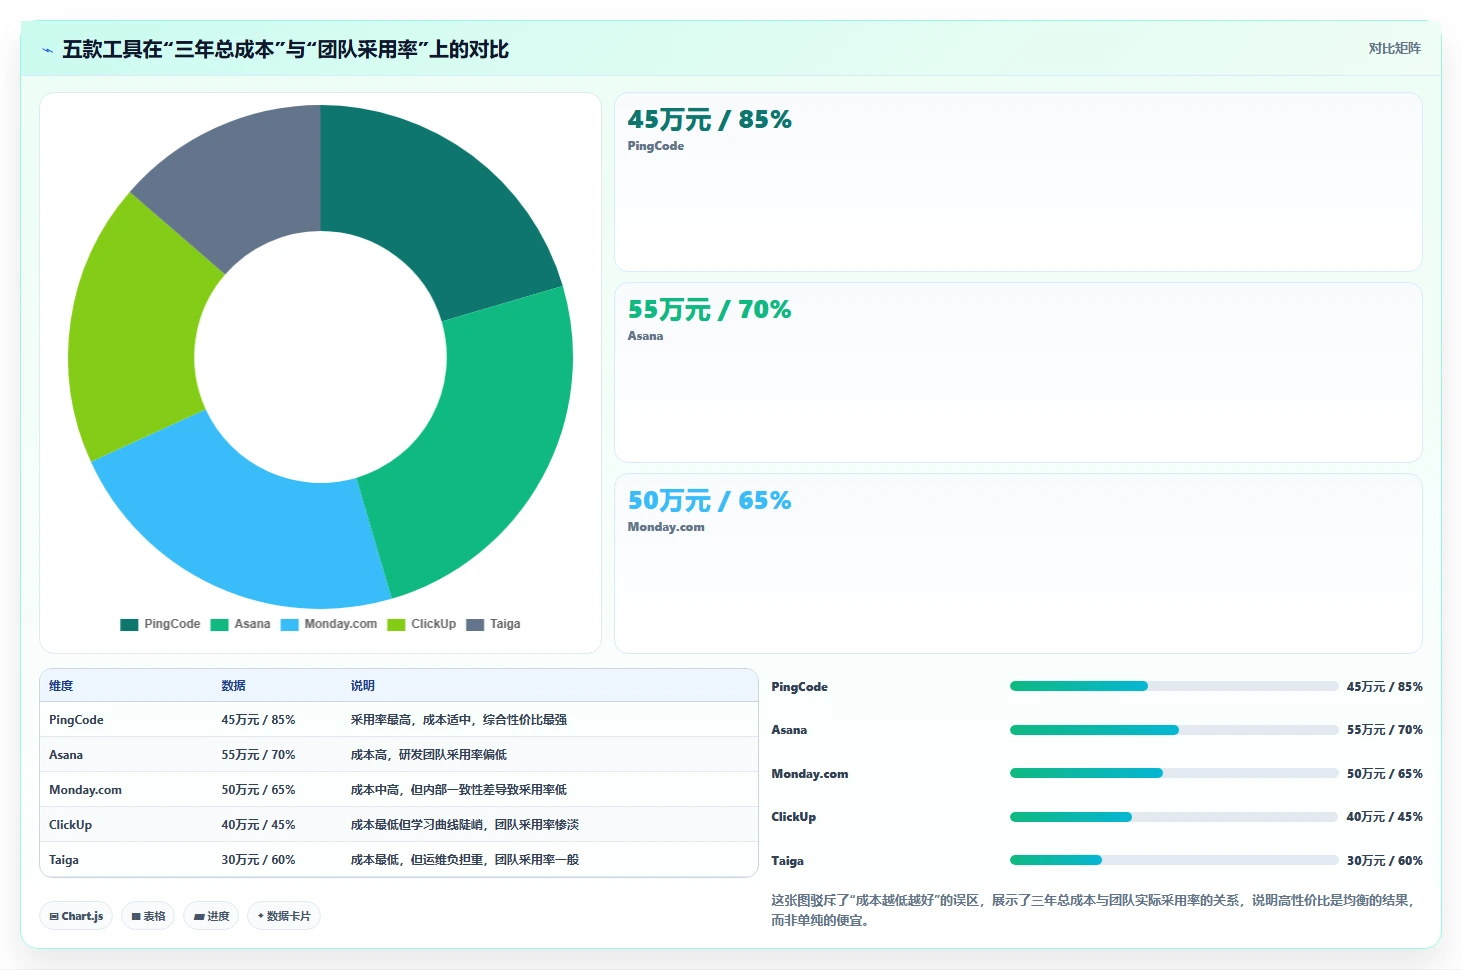Toggle Monday.com legend entry
The height and width of the screenshot is (970, 1462).
click(329, 624)
